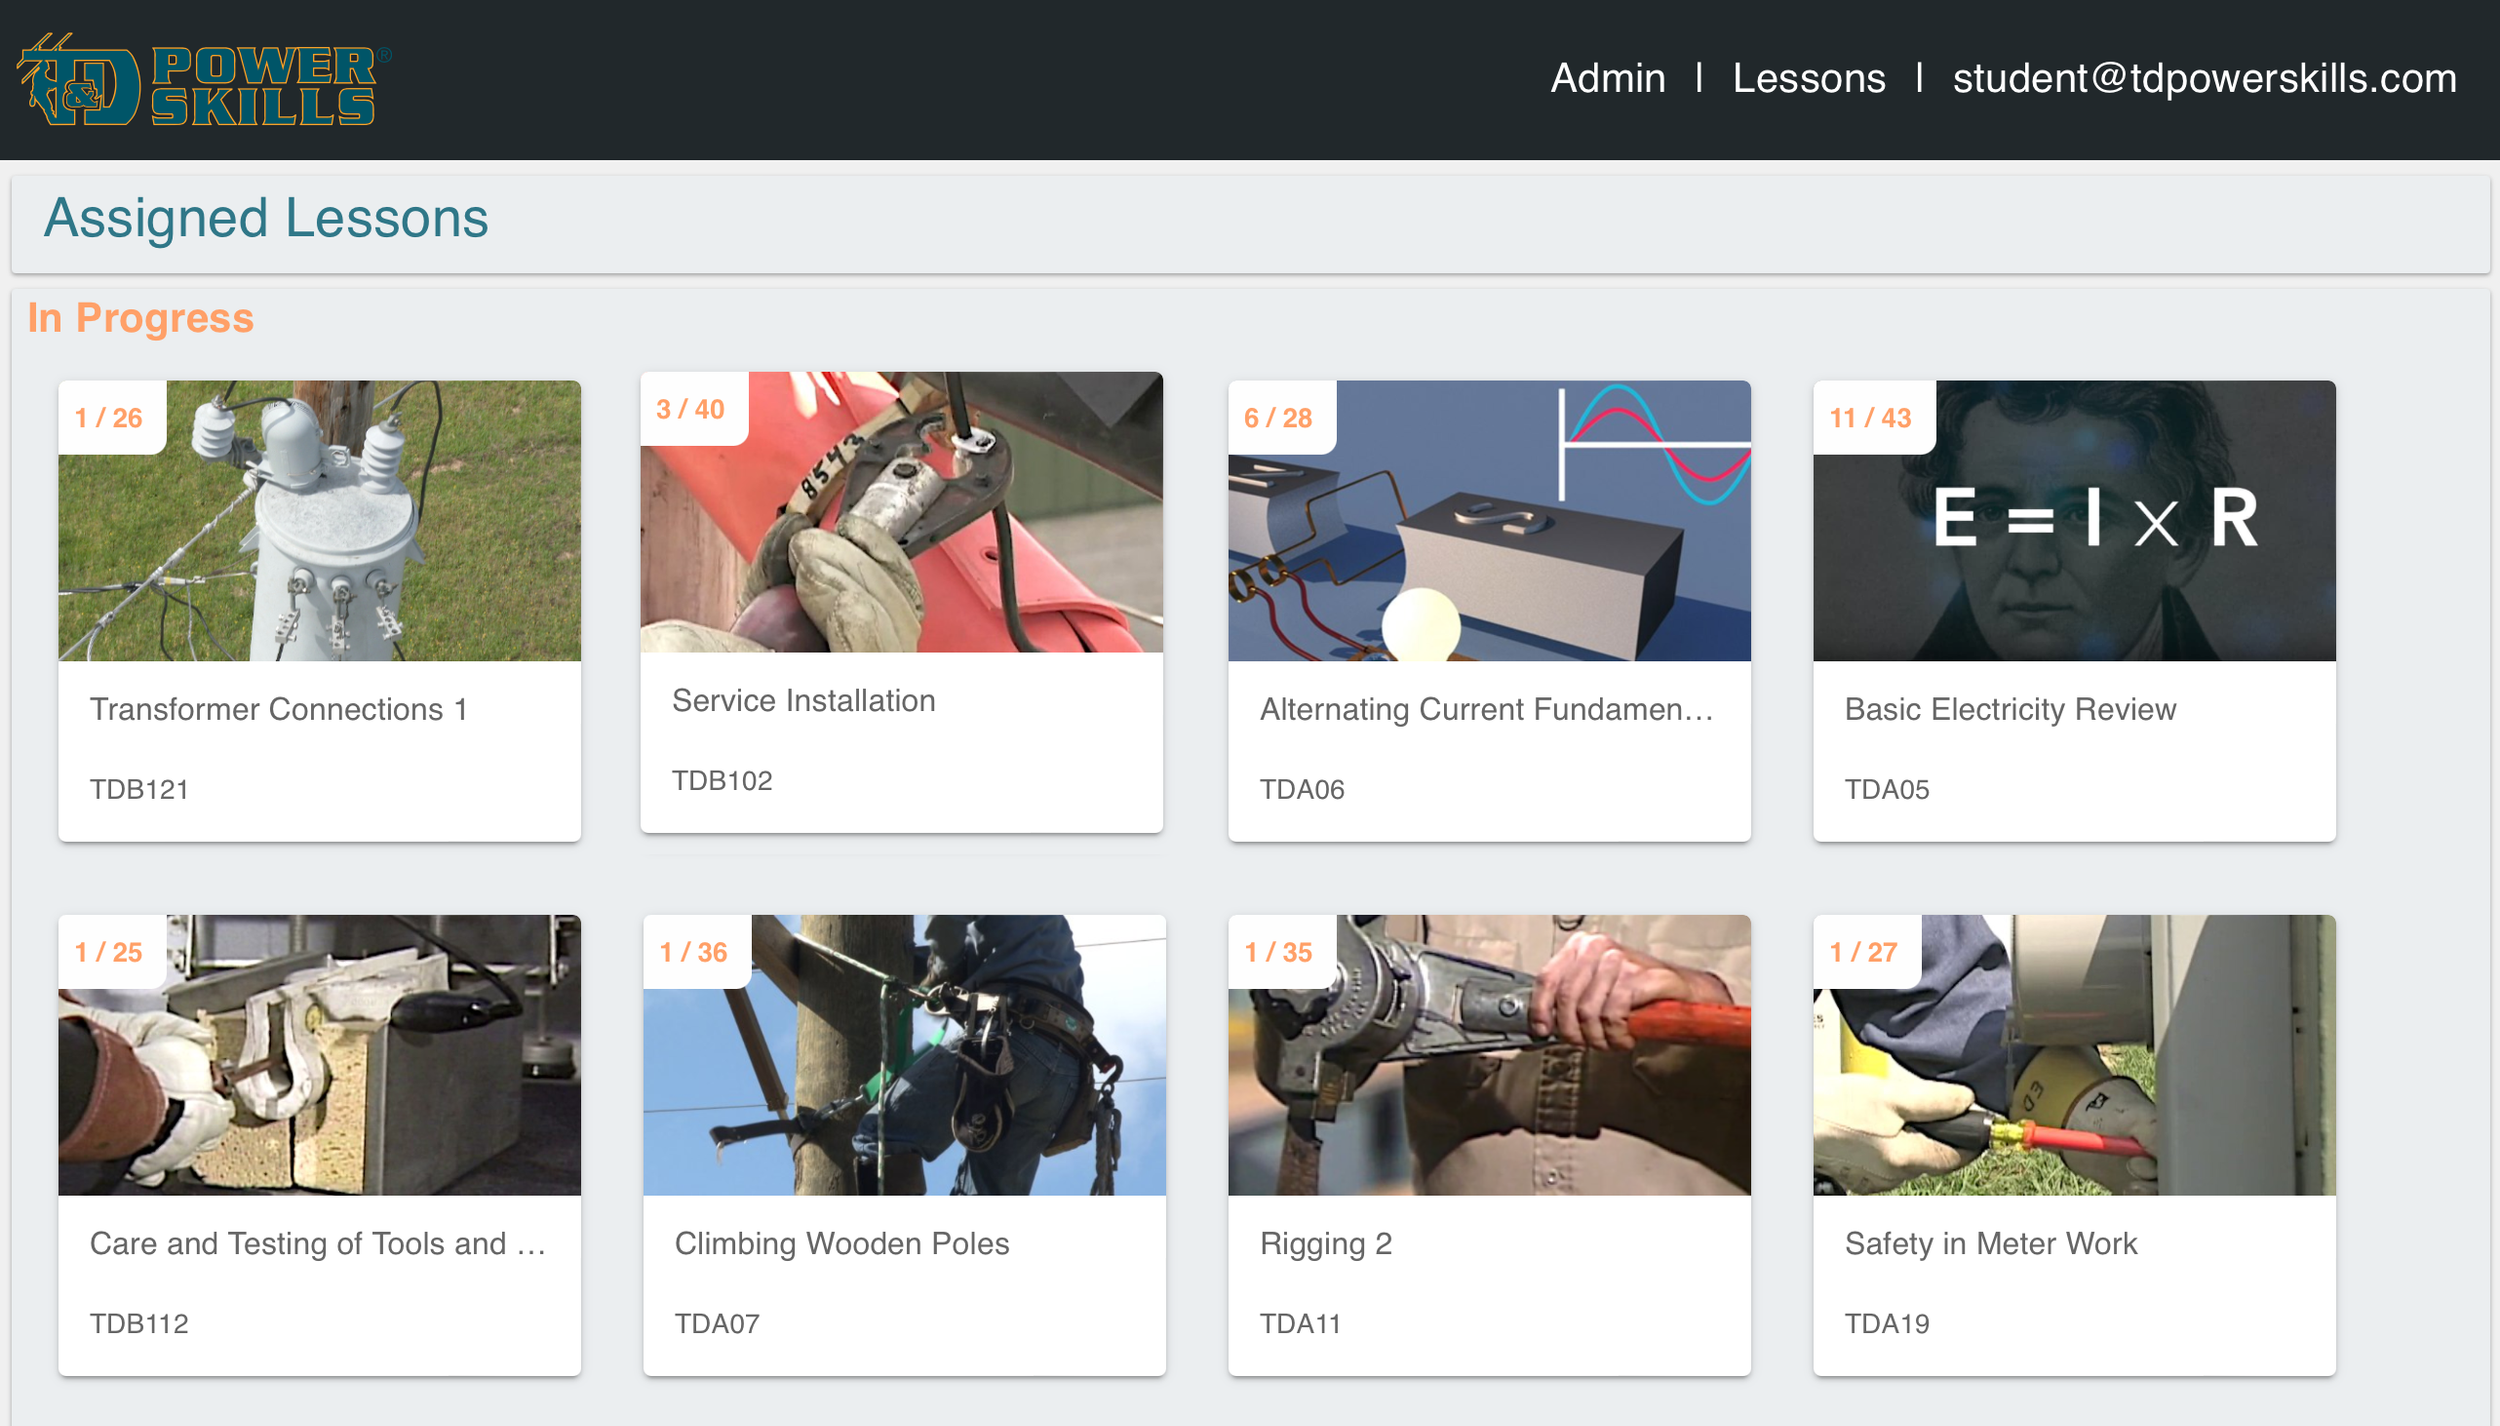
Task: Select the TDA07 course code label
Action: coord(716,1323)
